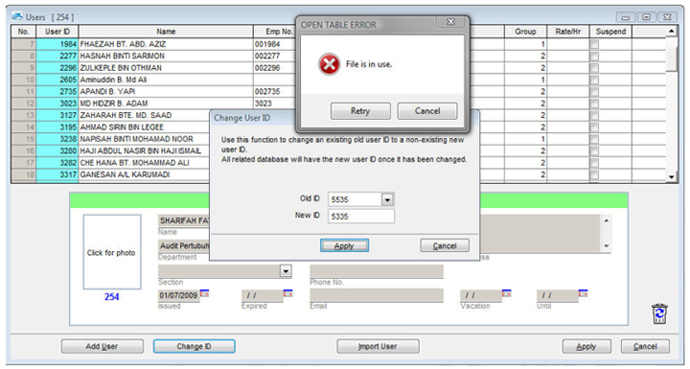Click the Vacation date field
The image size is (690, 369).
481,296
